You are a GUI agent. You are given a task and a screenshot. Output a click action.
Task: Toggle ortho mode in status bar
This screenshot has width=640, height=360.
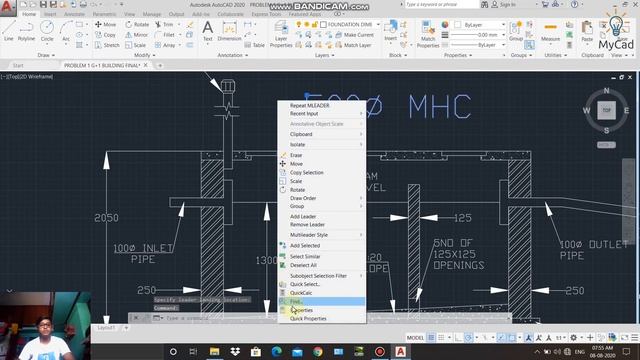click(x=458, y=338)
